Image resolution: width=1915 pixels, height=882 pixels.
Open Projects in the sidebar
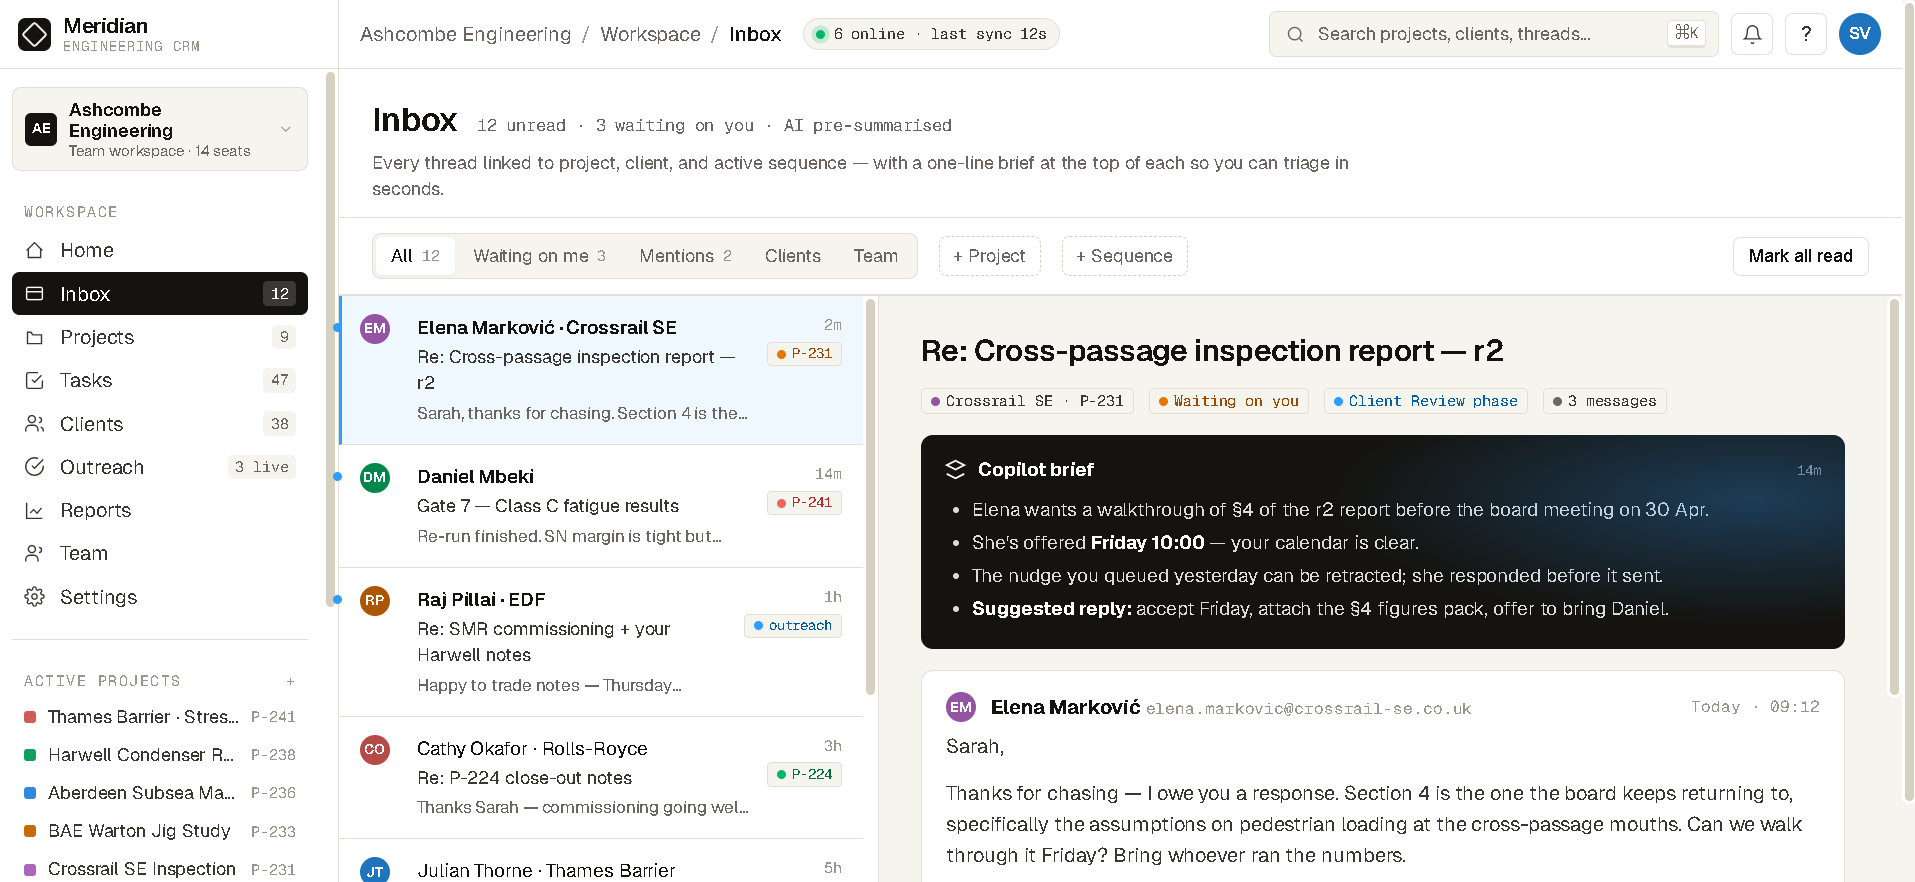[x=160, y=337]
